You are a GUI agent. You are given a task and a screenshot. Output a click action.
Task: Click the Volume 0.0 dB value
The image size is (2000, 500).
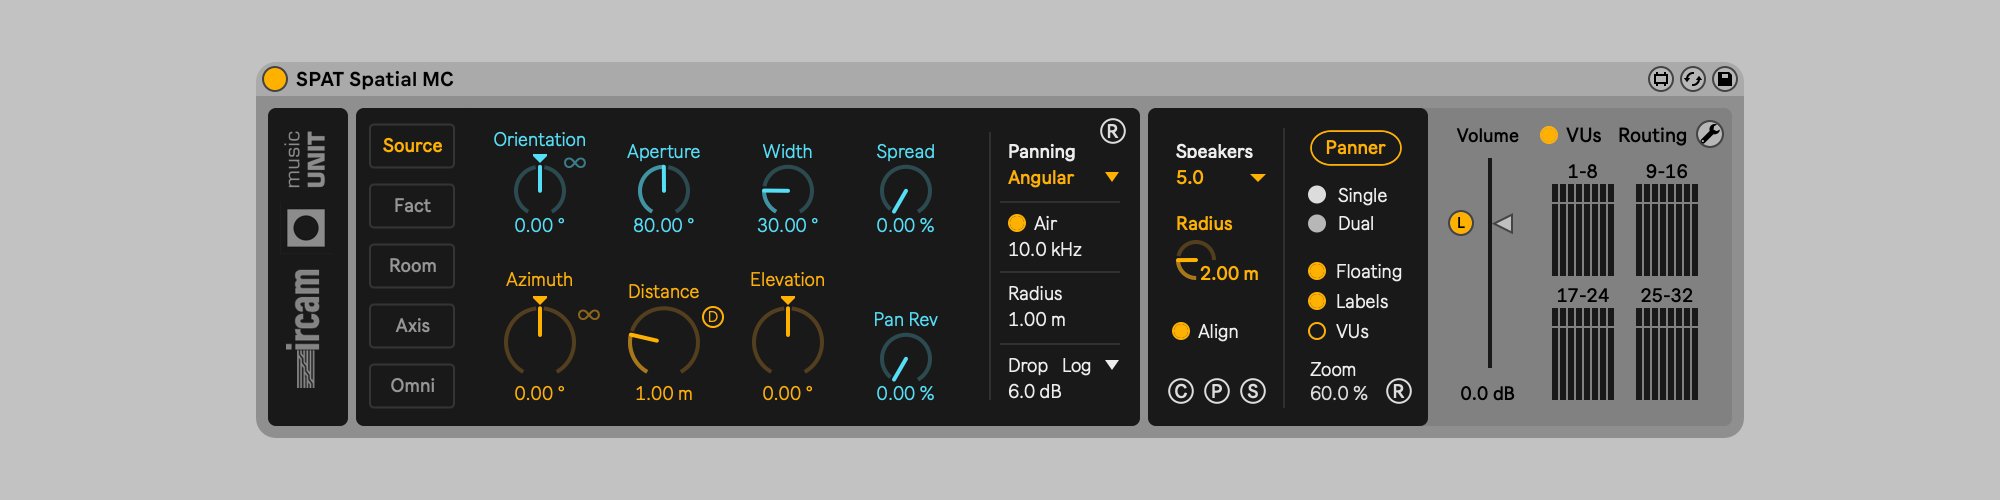(1488, 394)
